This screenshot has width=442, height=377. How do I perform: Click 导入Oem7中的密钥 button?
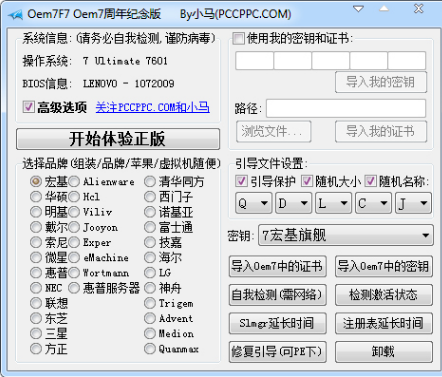(x=384, y=266)
